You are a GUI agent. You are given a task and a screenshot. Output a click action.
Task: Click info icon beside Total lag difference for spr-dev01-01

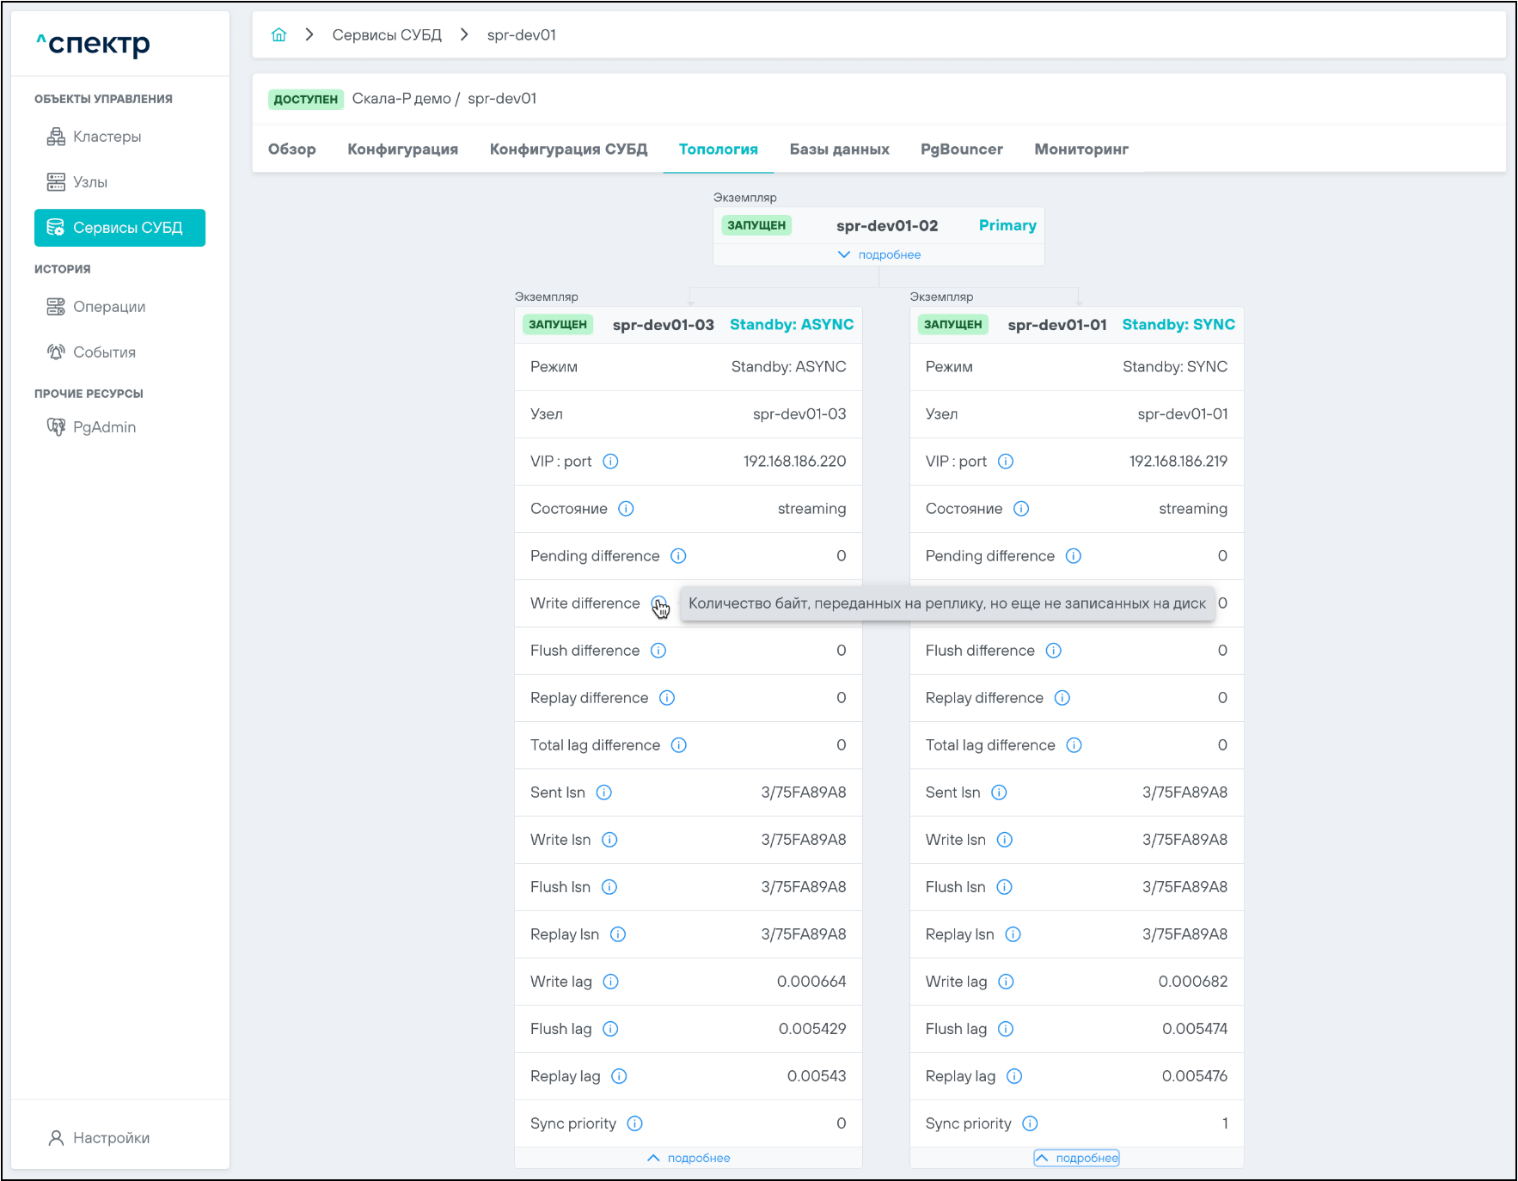click(x=1074, y=745)
